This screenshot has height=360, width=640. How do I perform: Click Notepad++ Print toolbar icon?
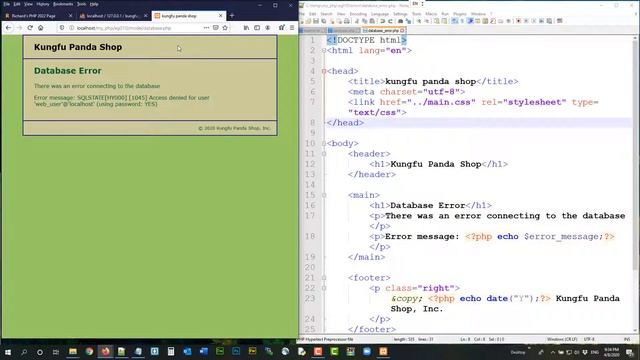pyautogui.click(x=347, y=21)
